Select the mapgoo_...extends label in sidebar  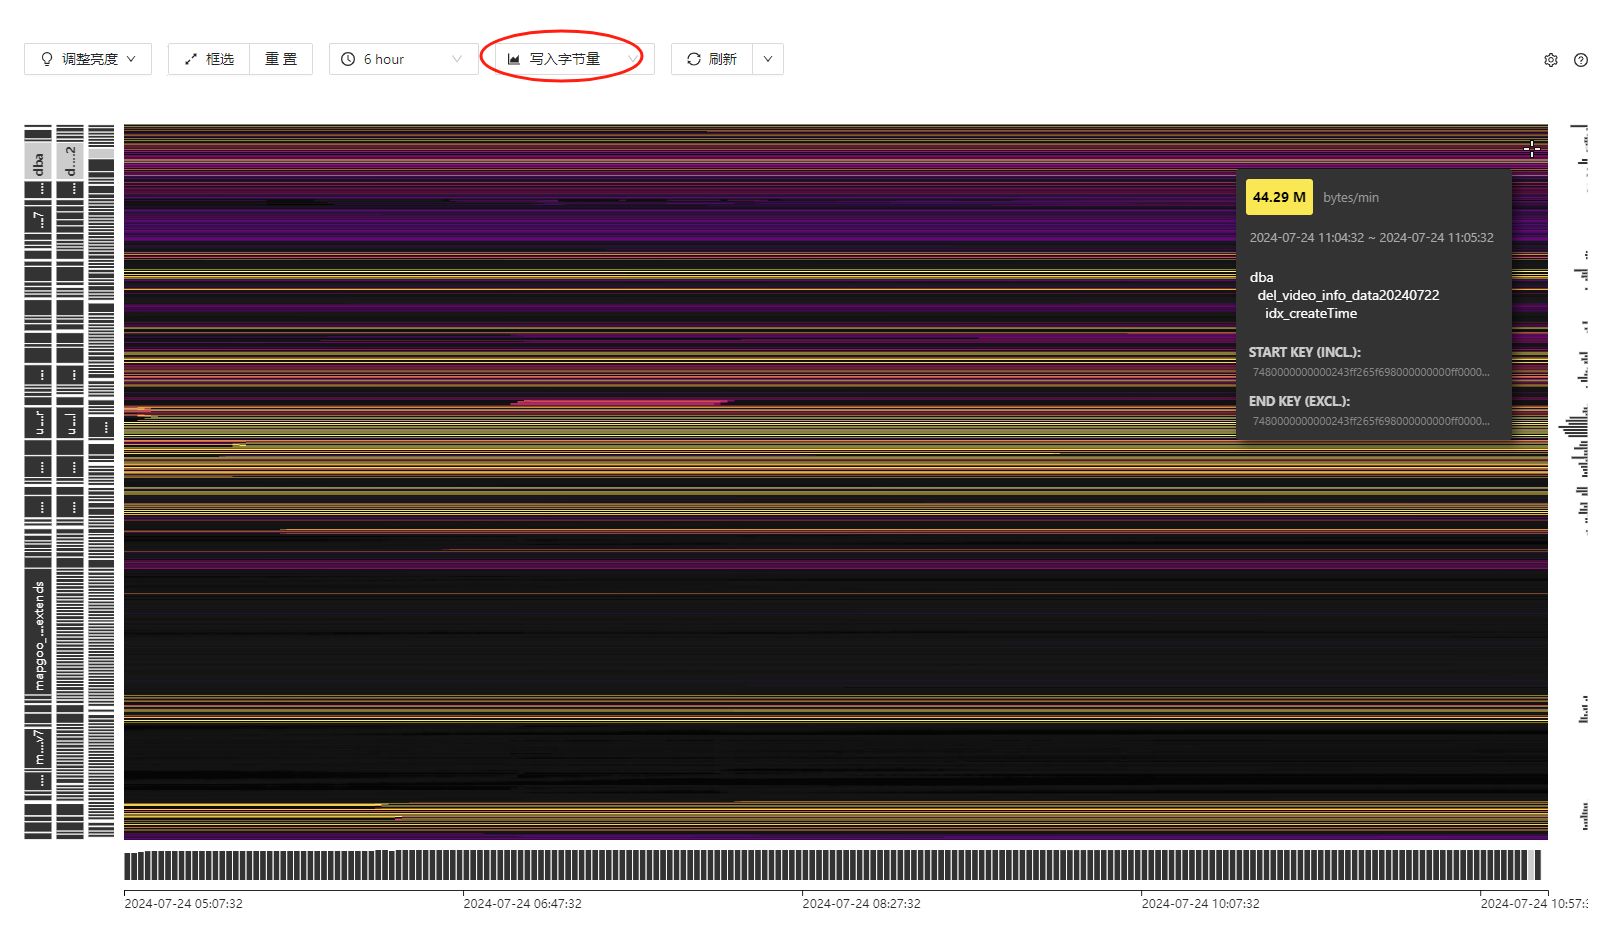(x=38, y=636)
